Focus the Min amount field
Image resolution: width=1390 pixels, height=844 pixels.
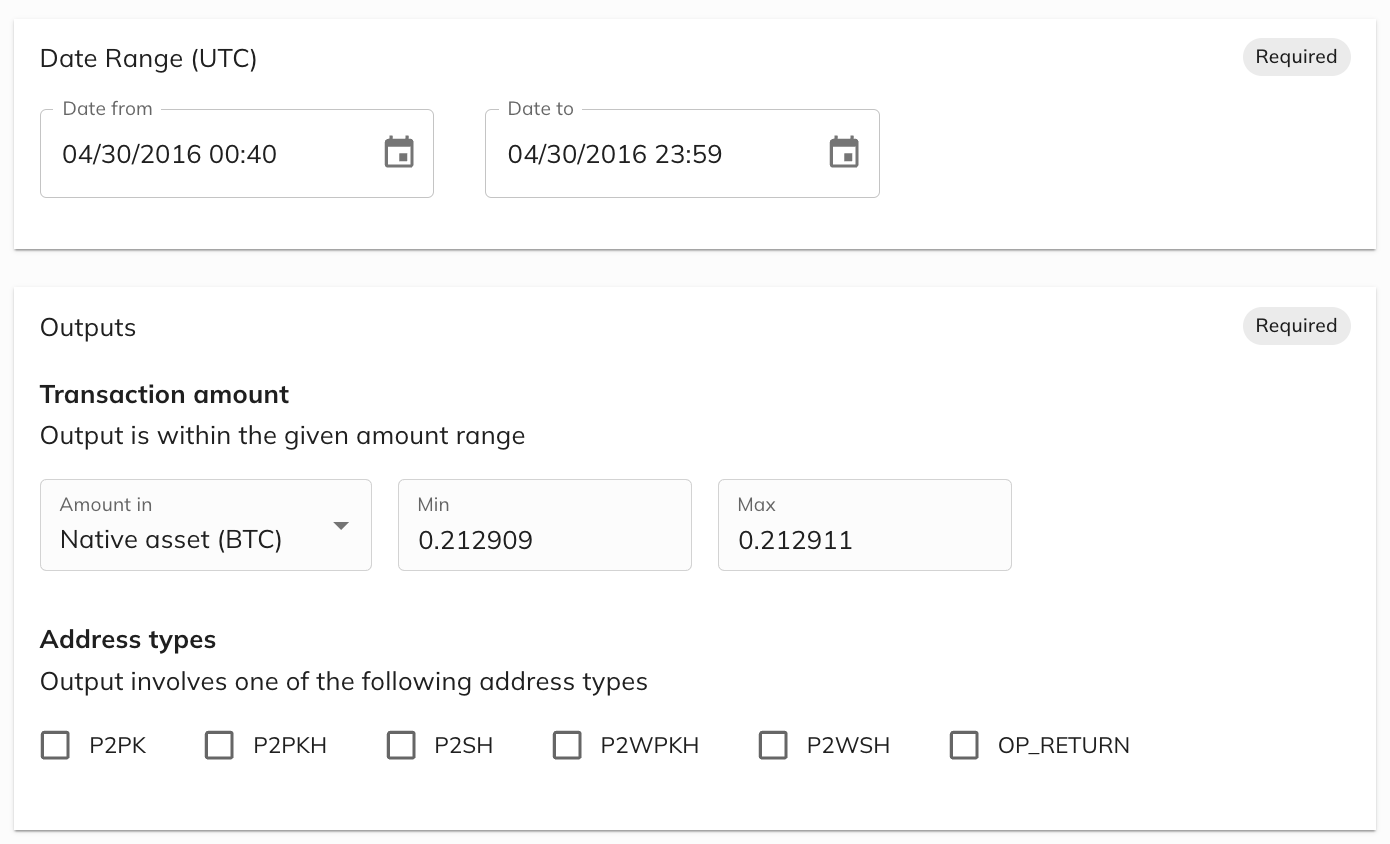[x=544, y=540]
